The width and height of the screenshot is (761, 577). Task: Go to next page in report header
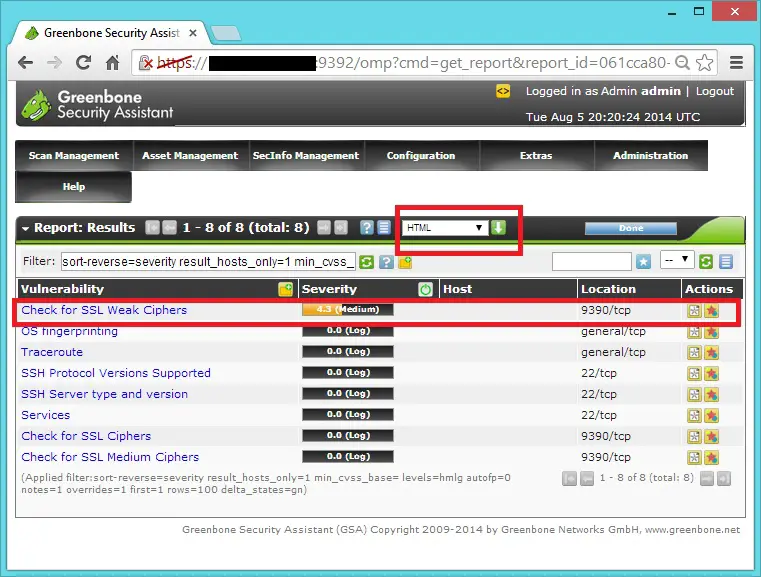point(324,228)
